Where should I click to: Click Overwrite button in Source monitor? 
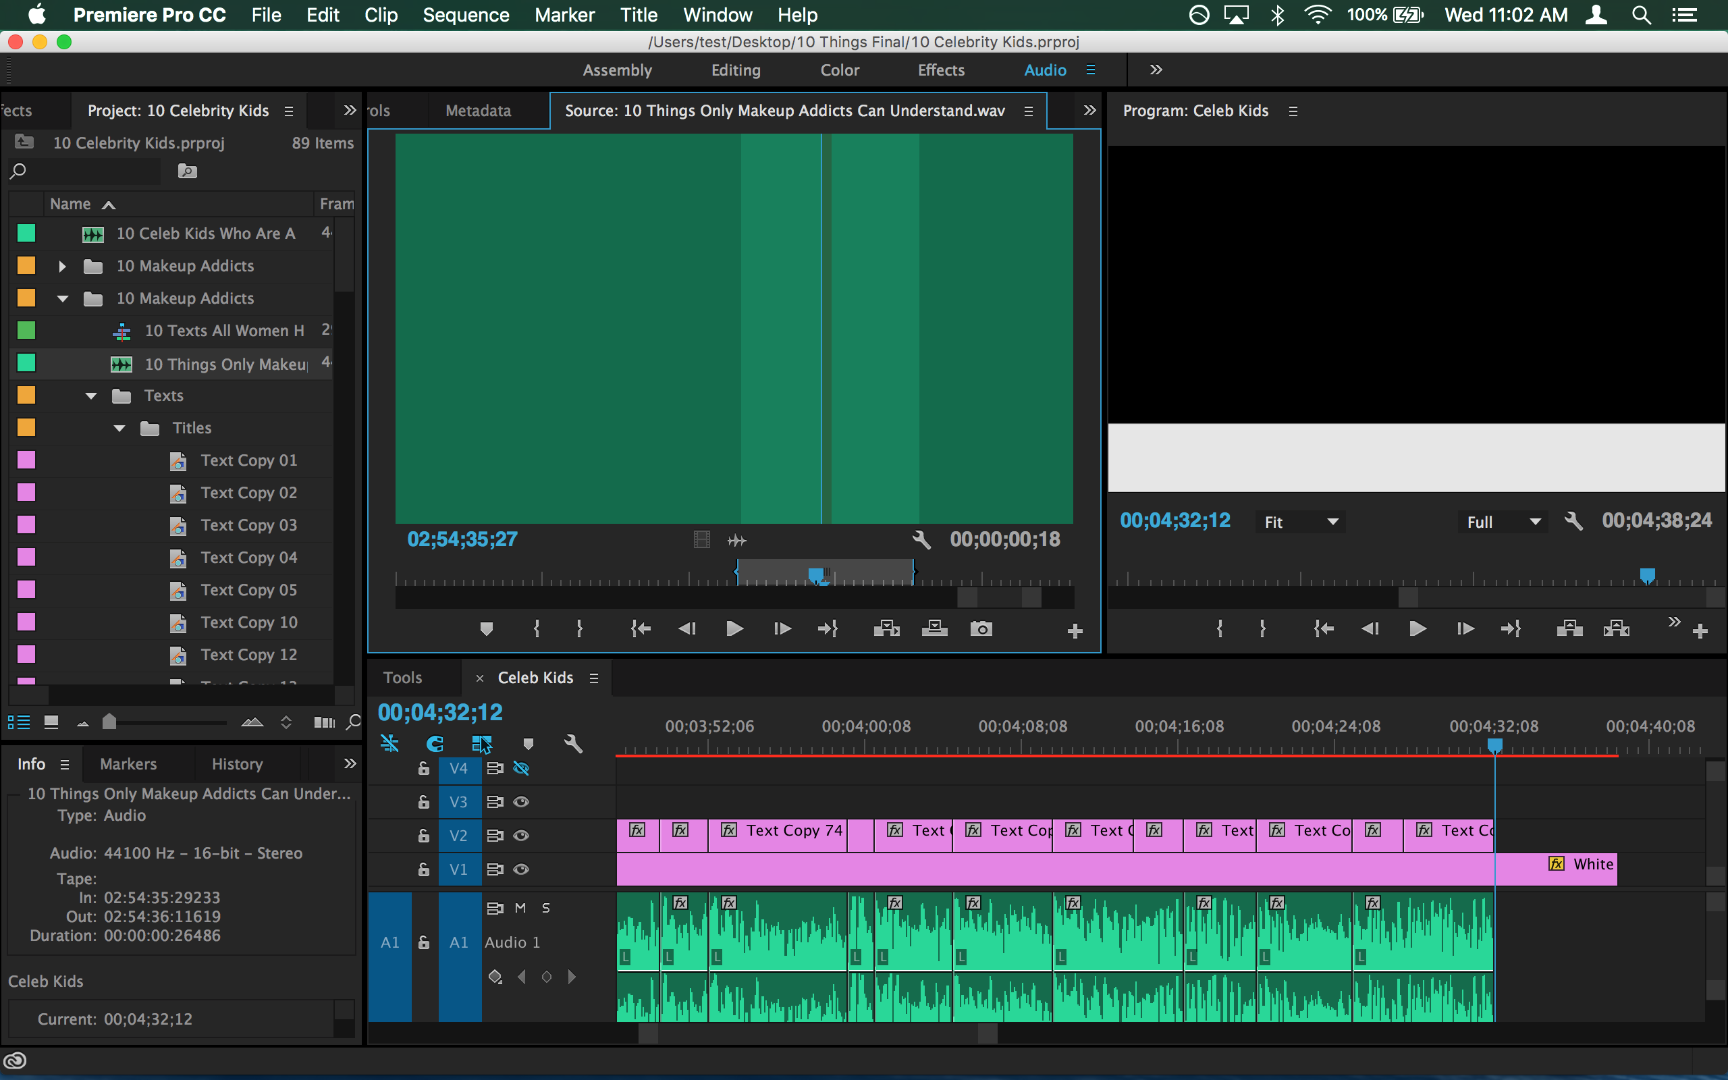click(x=935, y=629)
